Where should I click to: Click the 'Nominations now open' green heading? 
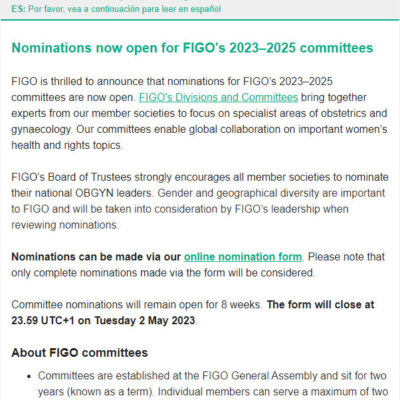[x=192, y=48]
